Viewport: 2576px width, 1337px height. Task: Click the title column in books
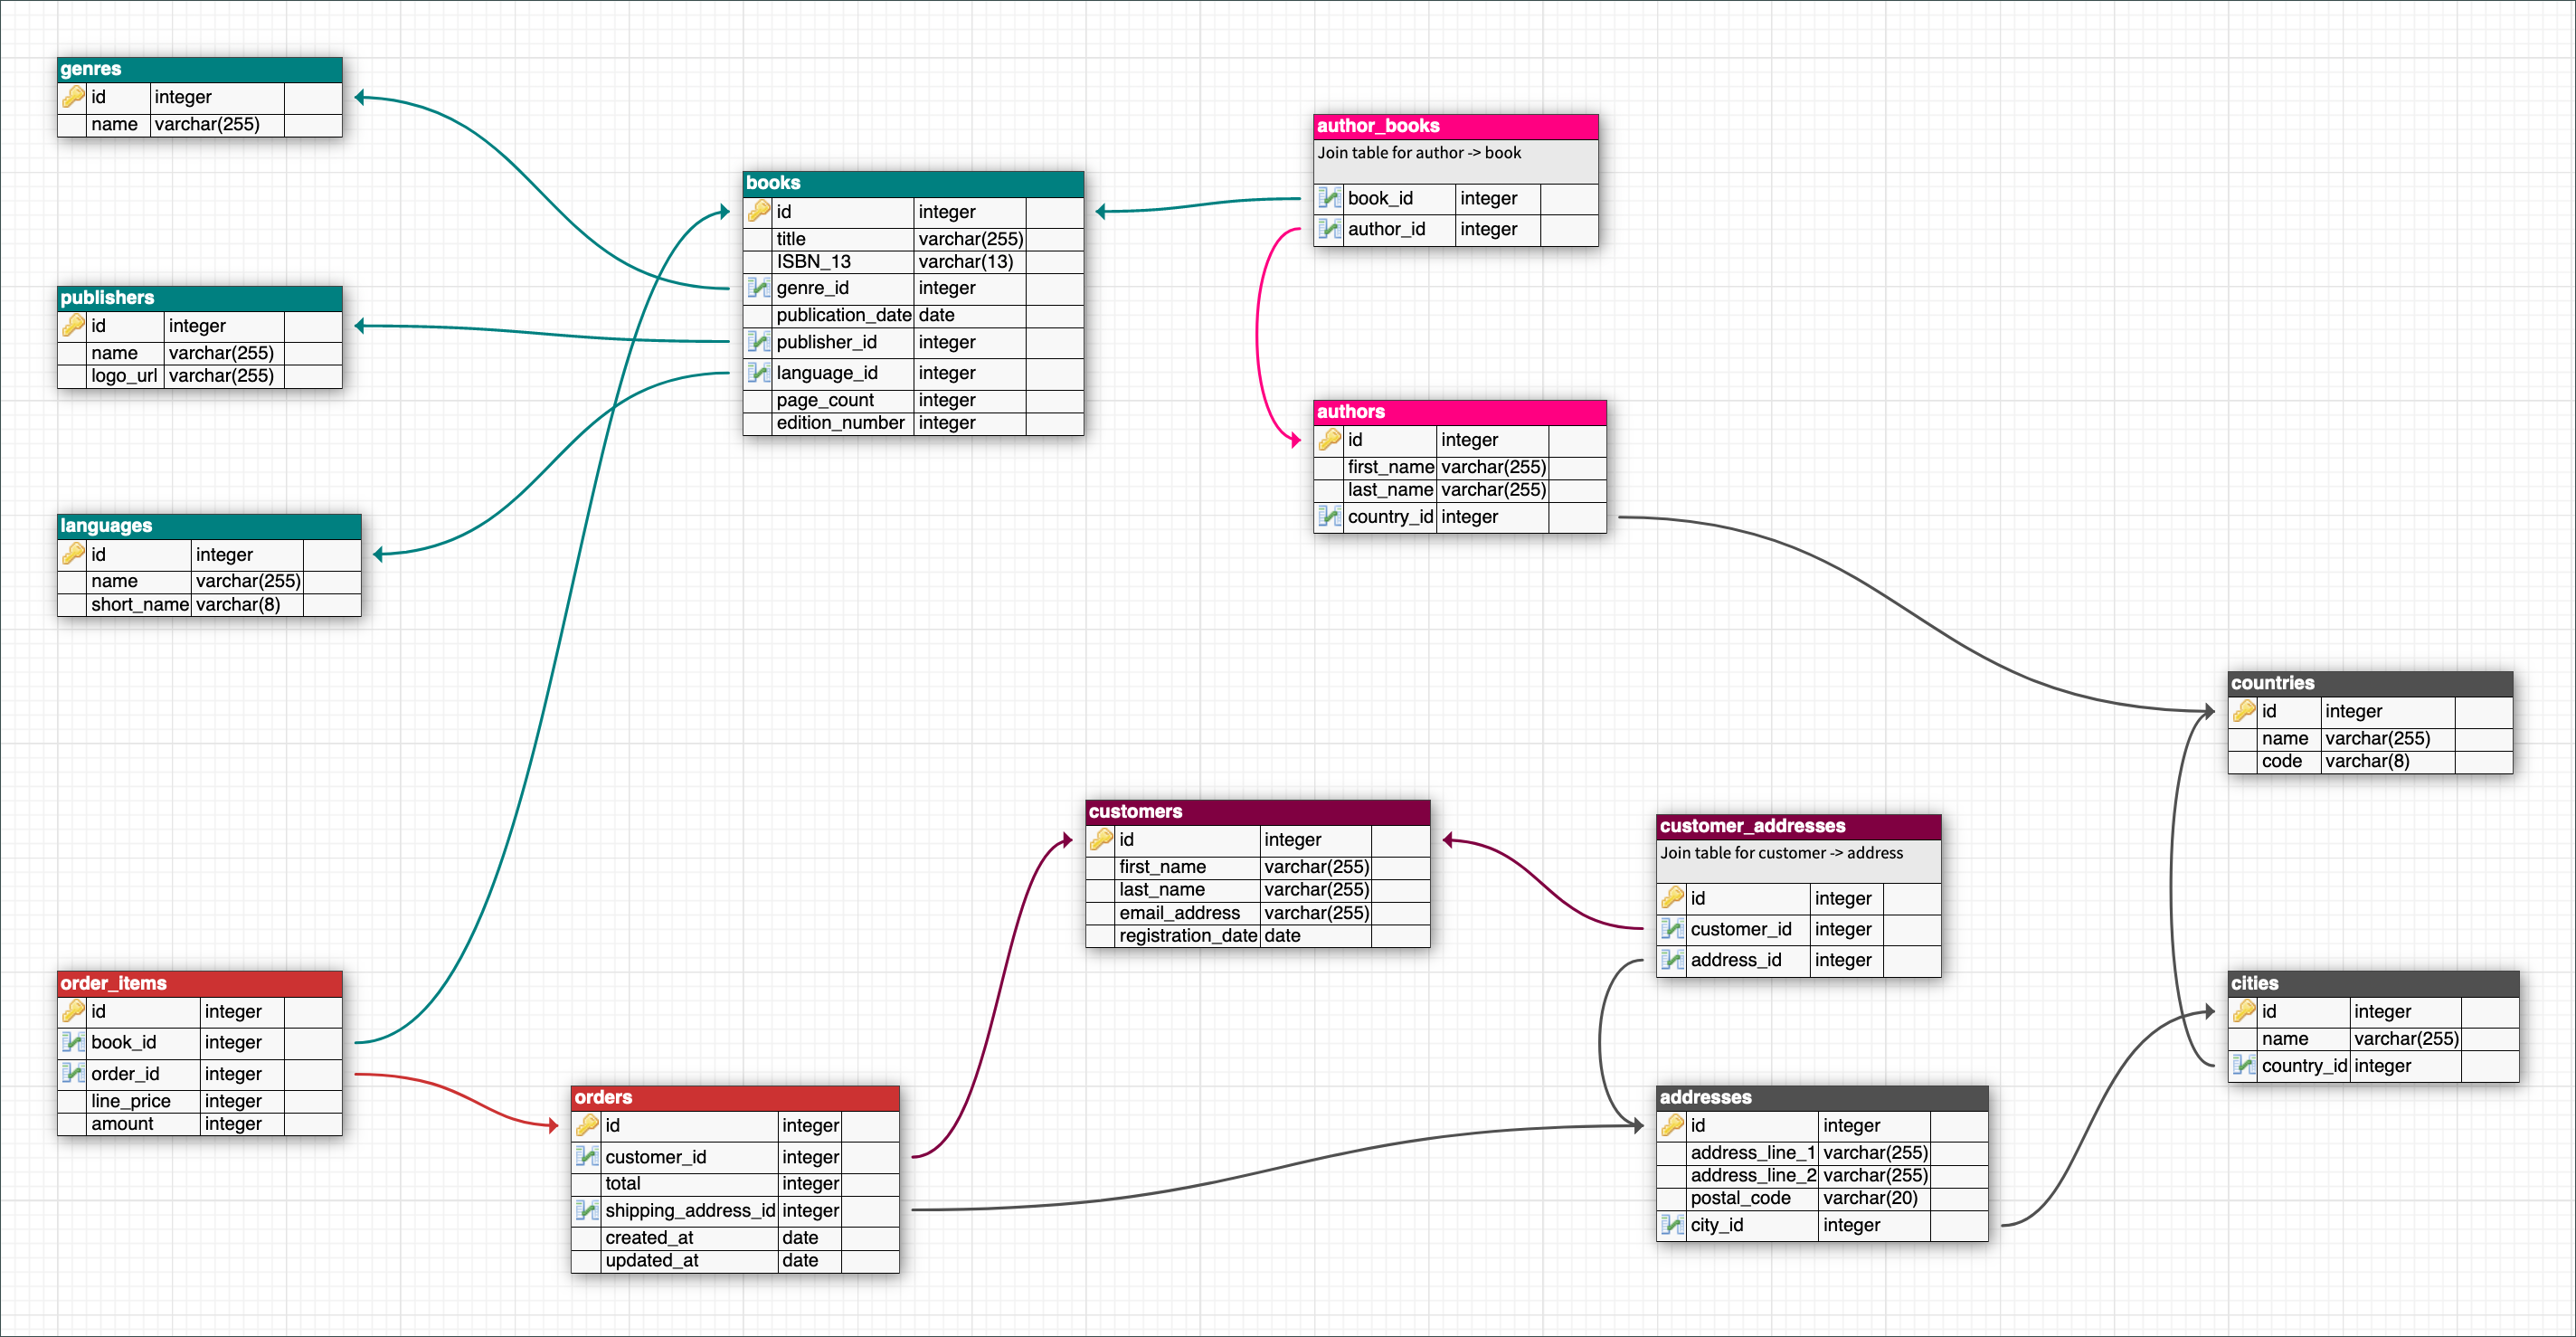point(913,239)
